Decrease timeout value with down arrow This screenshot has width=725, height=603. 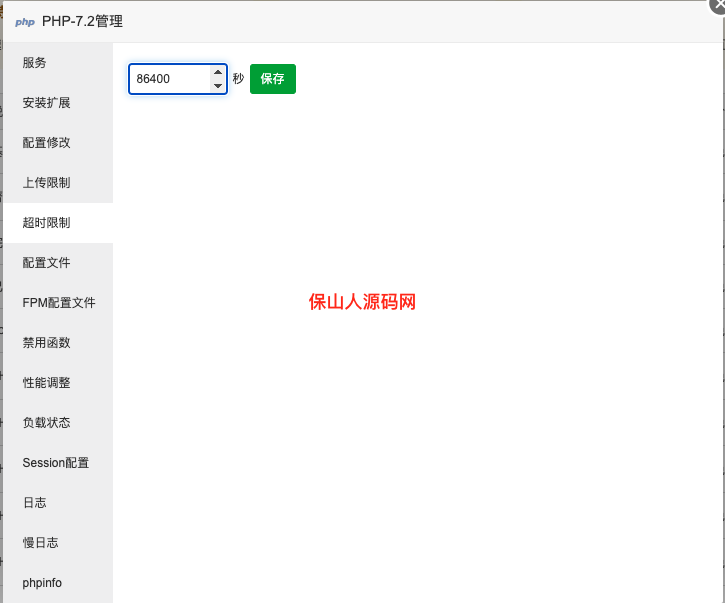pyautogui.click(x=218, y=86)
